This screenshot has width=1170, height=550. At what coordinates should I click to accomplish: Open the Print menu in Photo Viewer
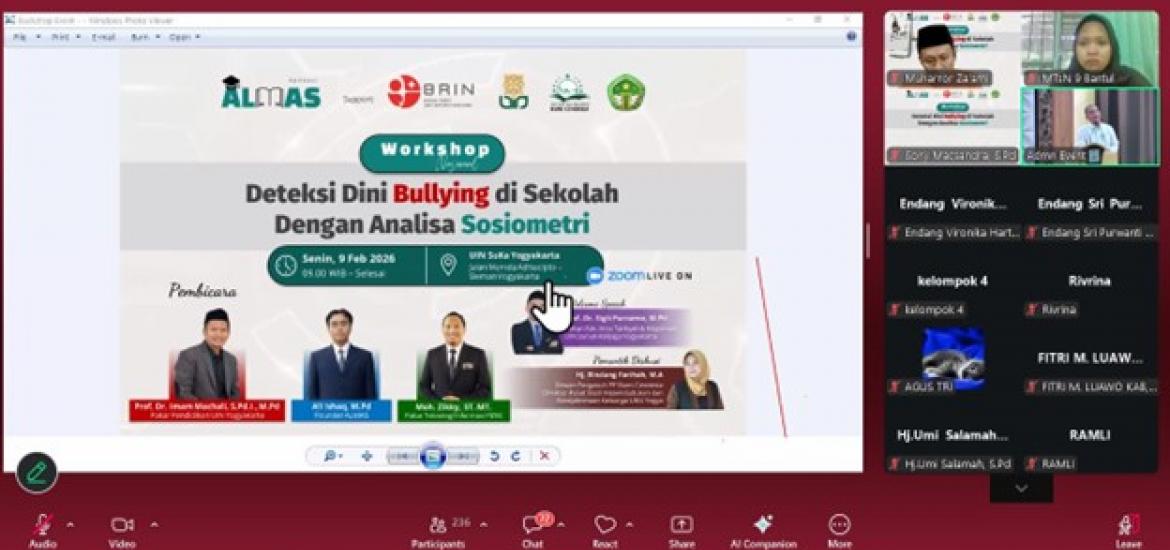64,36
